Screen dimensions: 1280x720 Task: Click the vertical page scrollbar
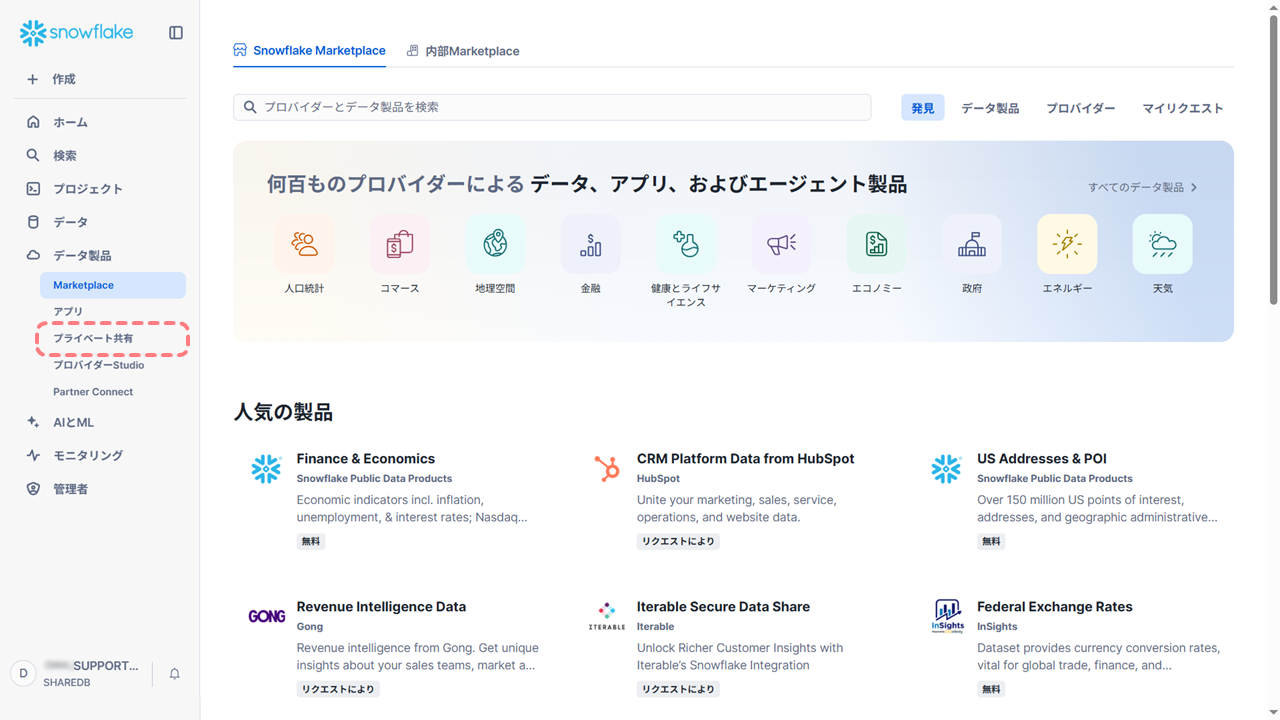click(1273, 160)
